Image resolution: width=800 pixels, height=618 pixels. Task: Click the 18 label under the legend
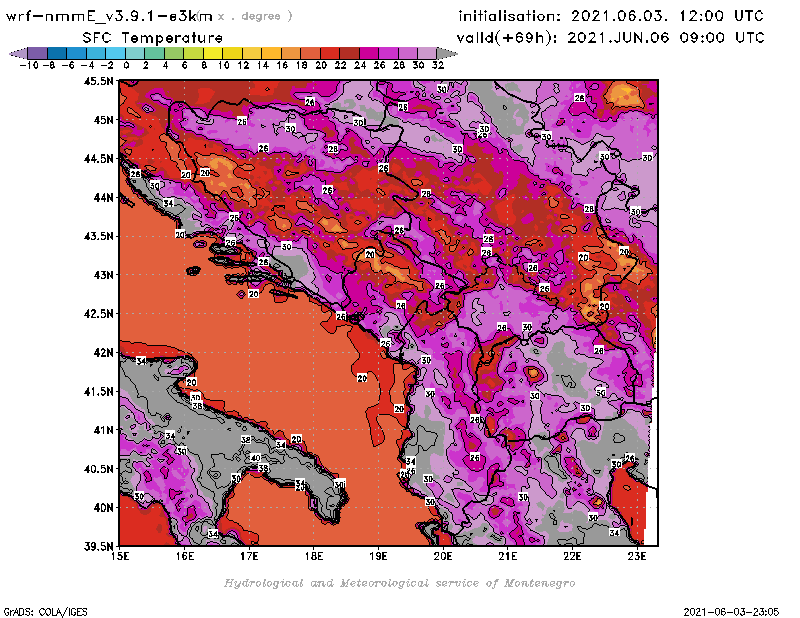(x=302, y=65)
